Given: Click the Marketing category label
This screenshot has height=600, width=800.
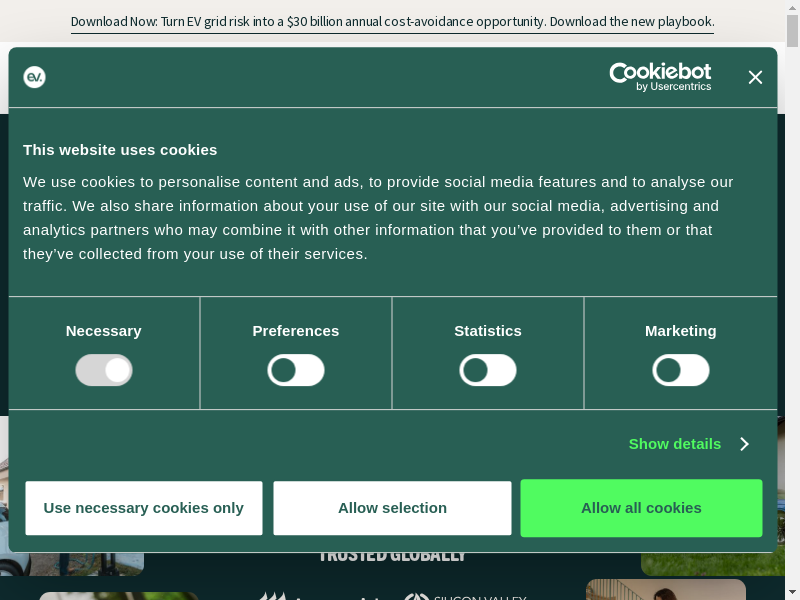Looking at the screenshot, I should click(681, 331).
